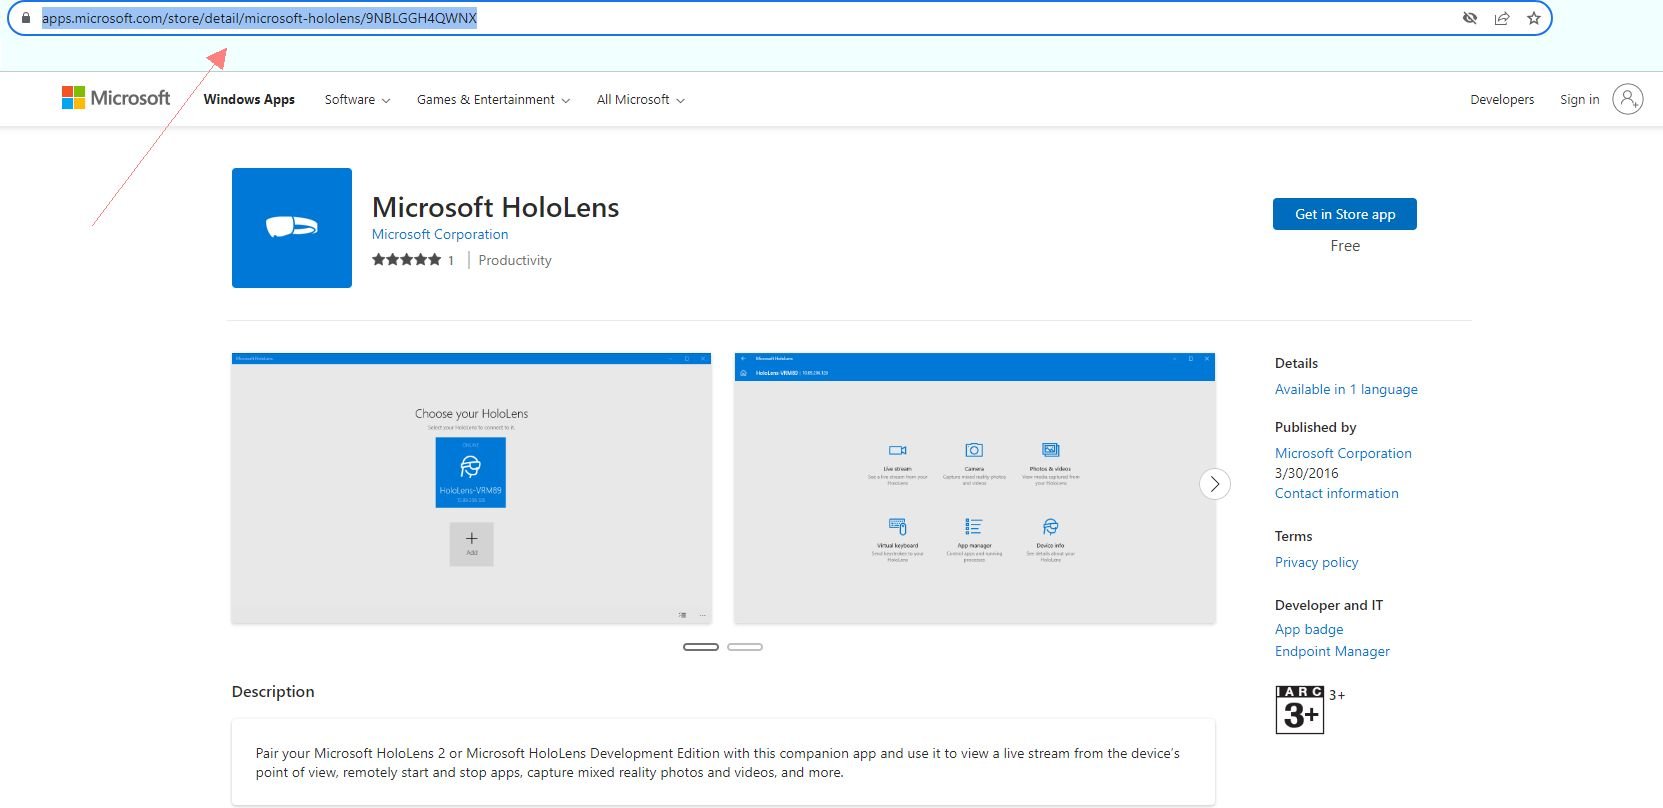Bookmark page with the star icon
Screen dimensions: 1663x808
[x=1534, y=18]
